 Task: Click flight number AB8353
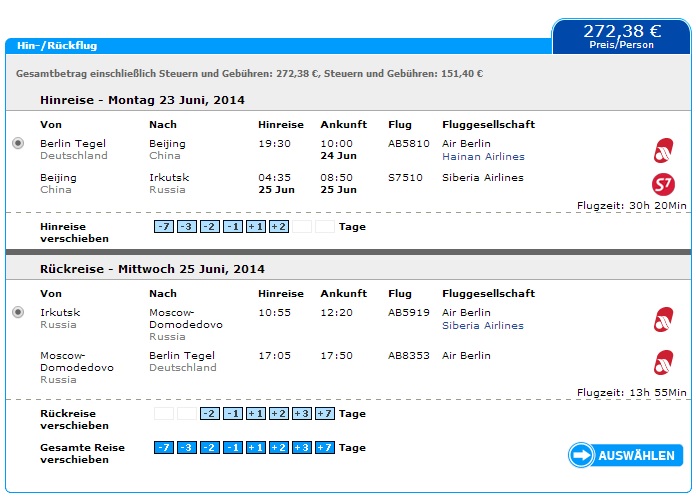(408, 356)
